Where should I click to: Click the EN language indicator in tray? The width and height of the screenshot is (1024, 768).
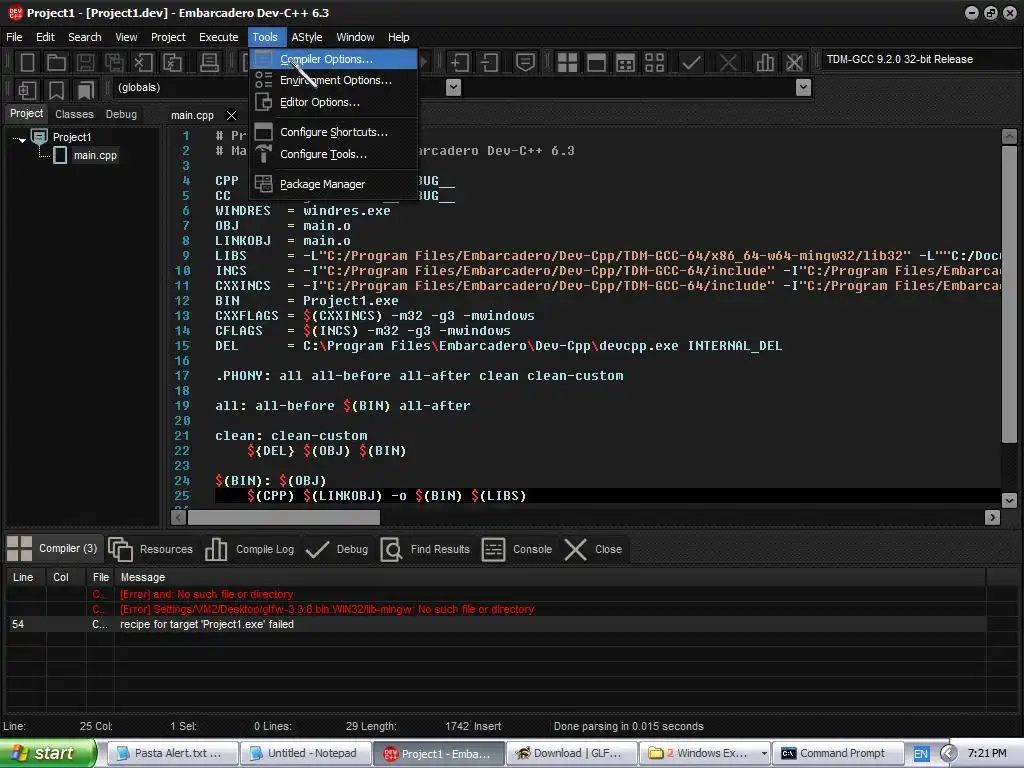click(x=921, y=754)
